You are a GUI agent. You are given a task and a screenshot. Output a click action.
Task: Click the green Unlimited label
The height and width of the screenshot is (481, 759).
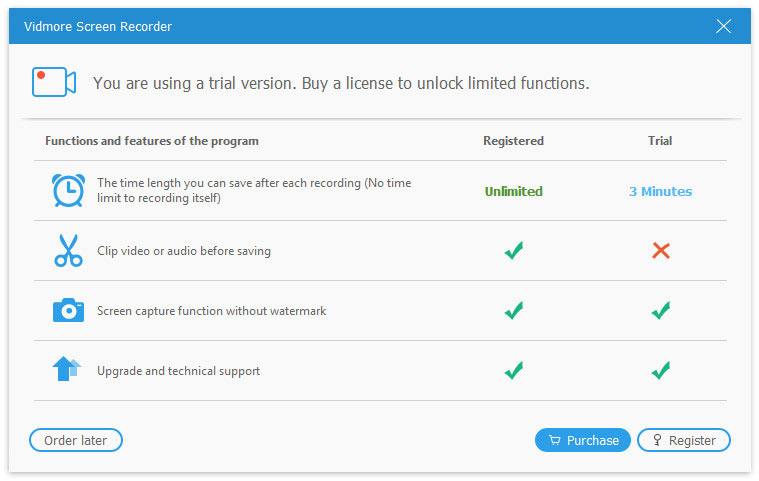(x=513, y=191)
